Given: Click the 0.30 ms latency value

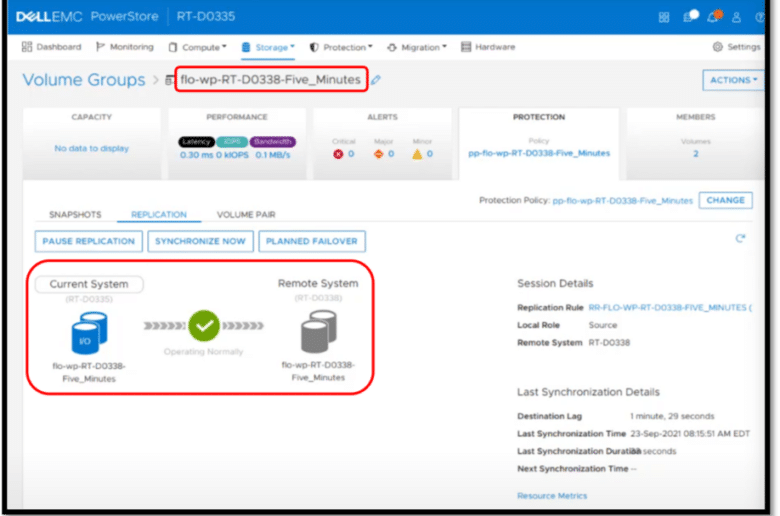Looking at the screenshot, I should (x=196, y=155).
